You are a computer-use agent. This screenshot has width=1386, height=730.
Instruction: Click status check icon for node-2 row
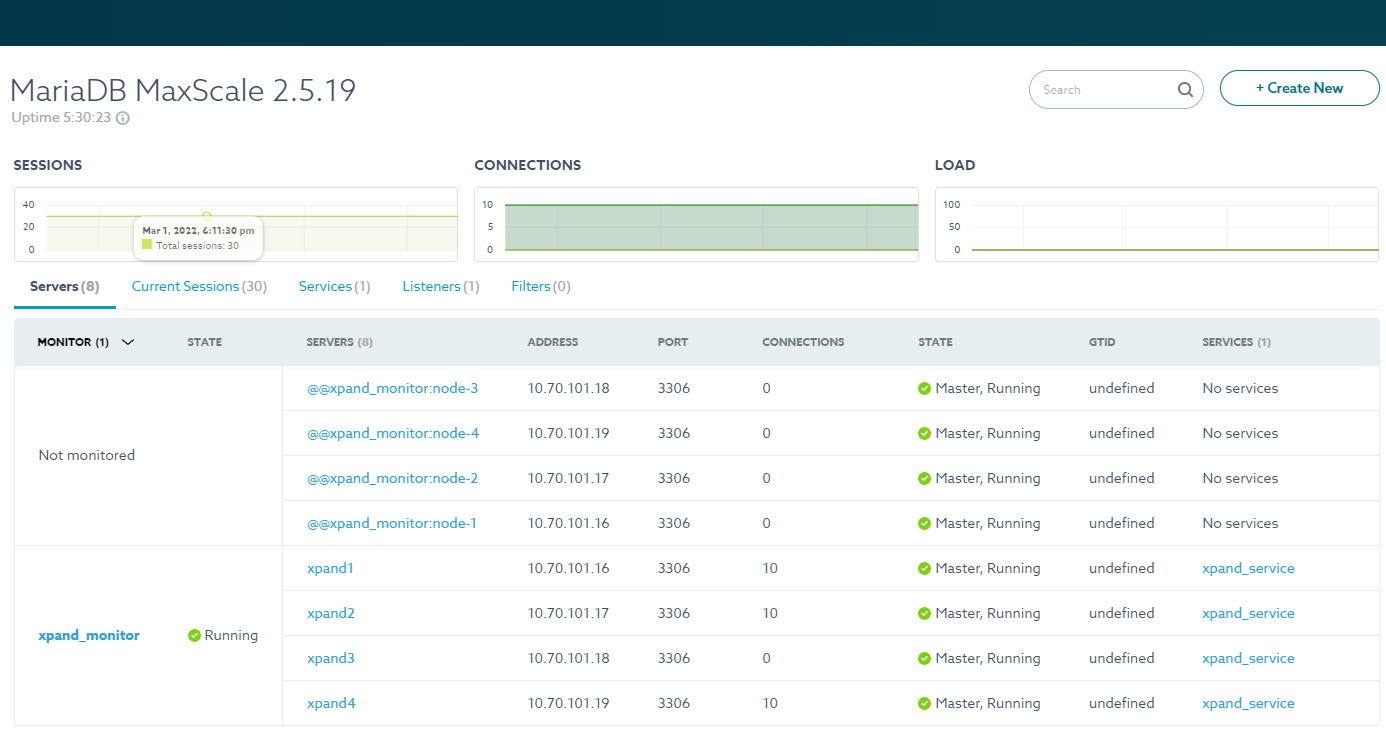click(924, 478)
